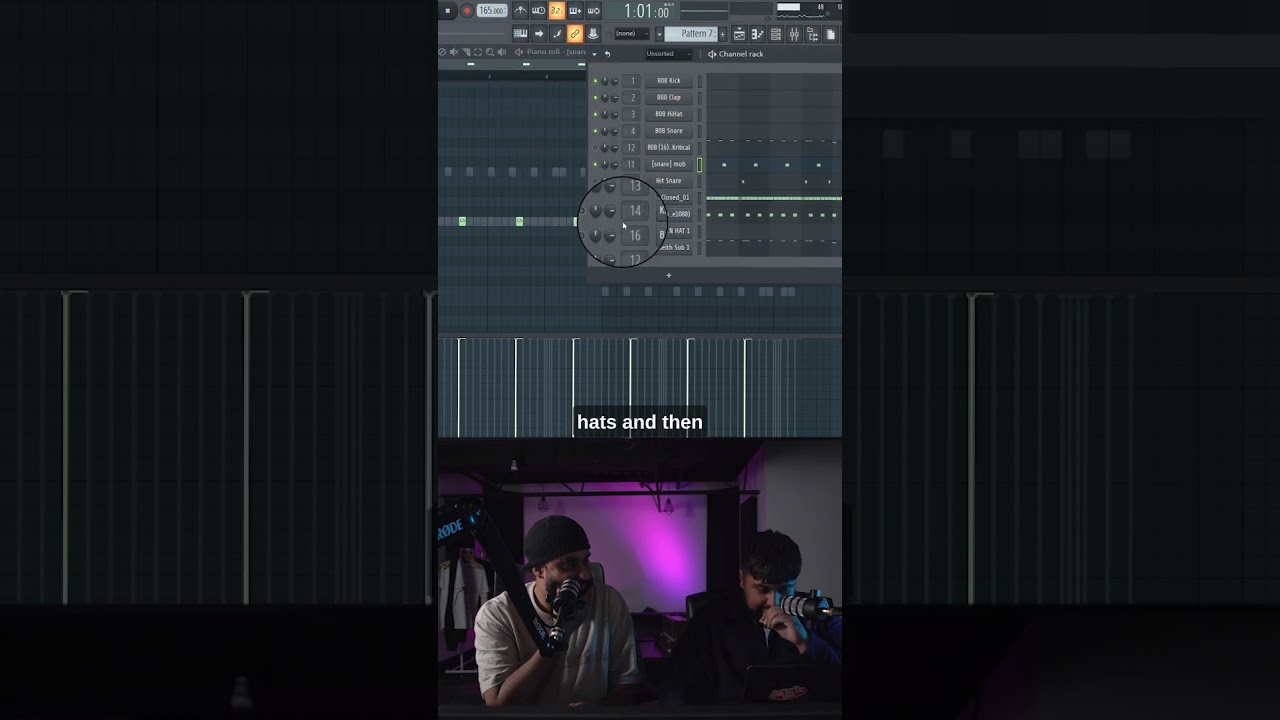Screen dimensions: 1280x720
Task: Add a new channel with plus button
Action: (x=669, y=275)
